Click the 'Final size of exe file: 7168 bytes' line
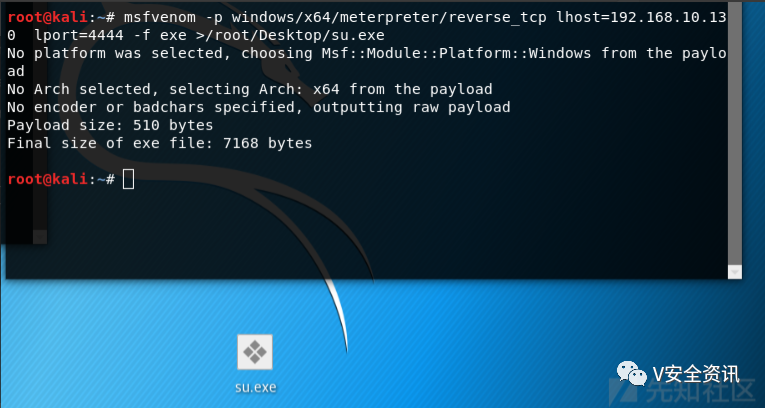The image size is (765, 408). pyautogui.click(x=160, y=143)
